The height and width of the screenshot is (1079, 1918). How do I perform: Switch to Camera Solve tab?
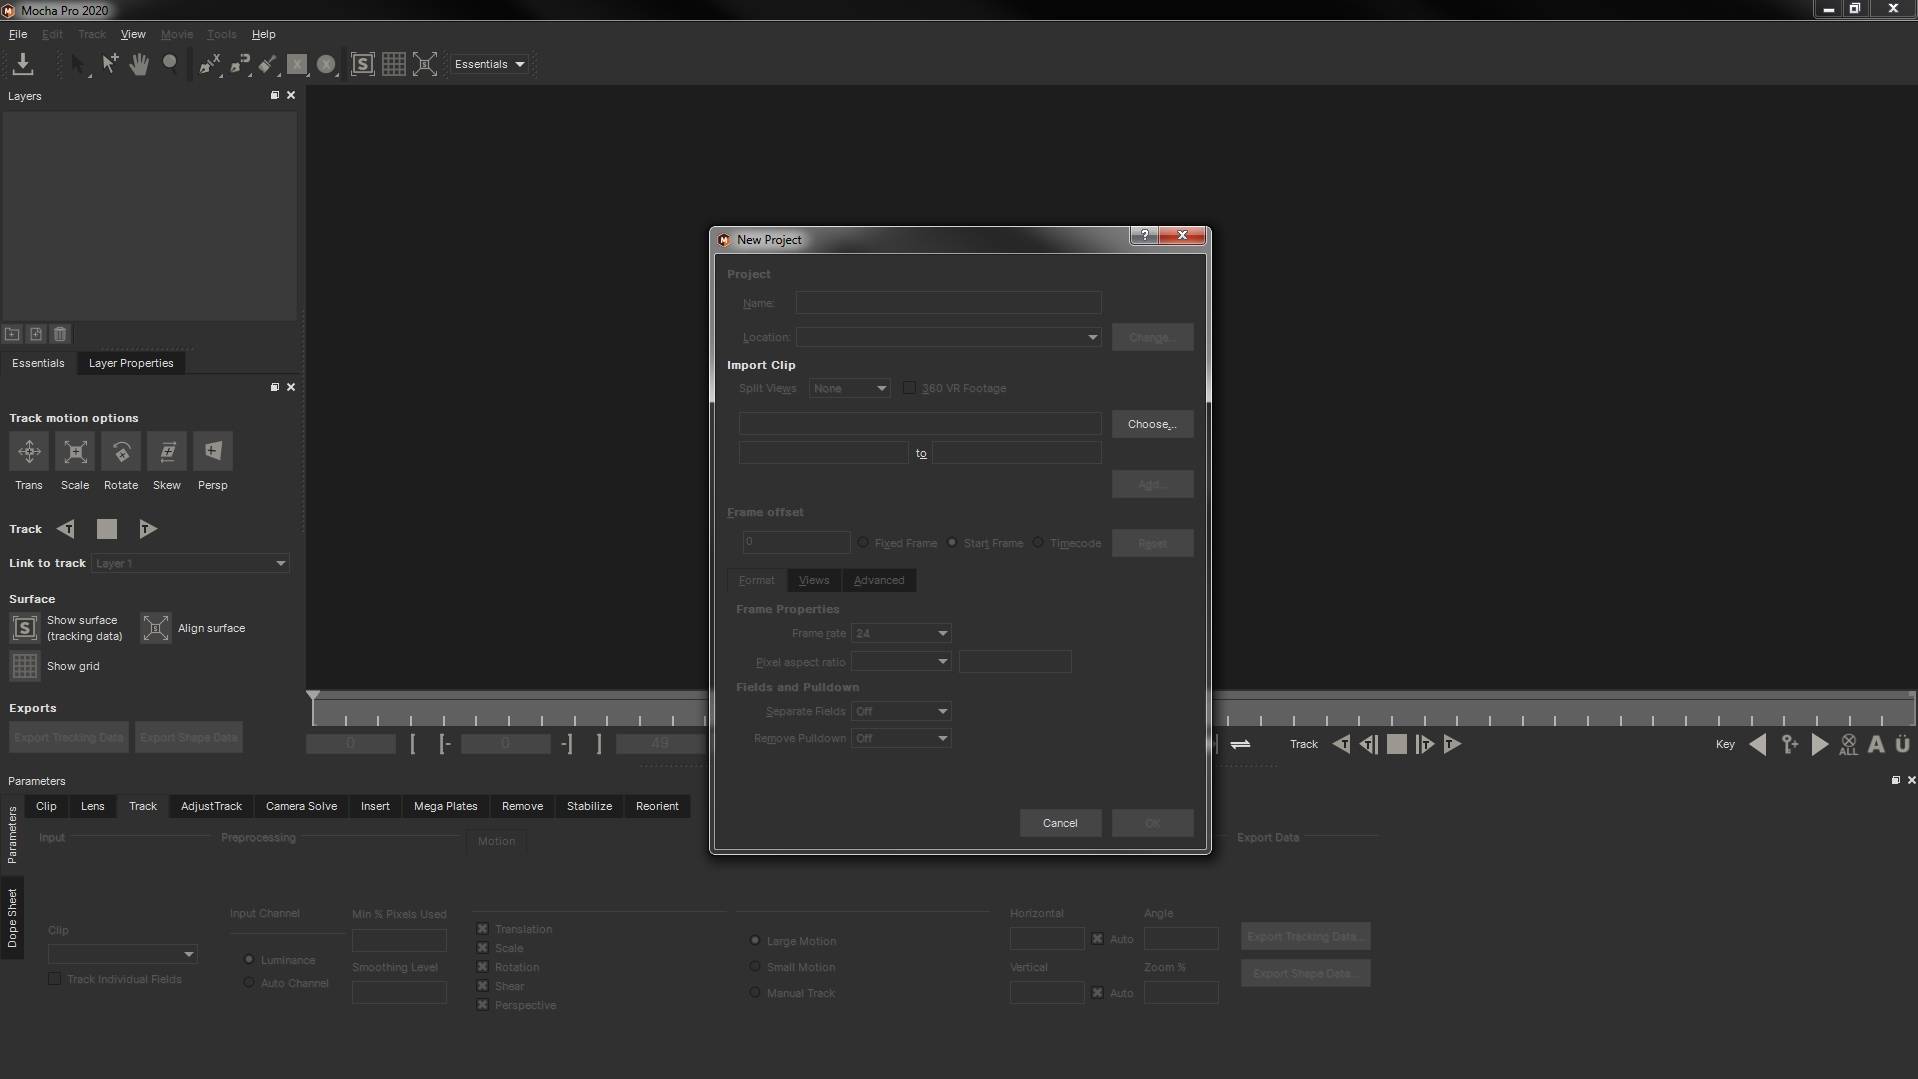pyautogui.click(x=301, y=806)
